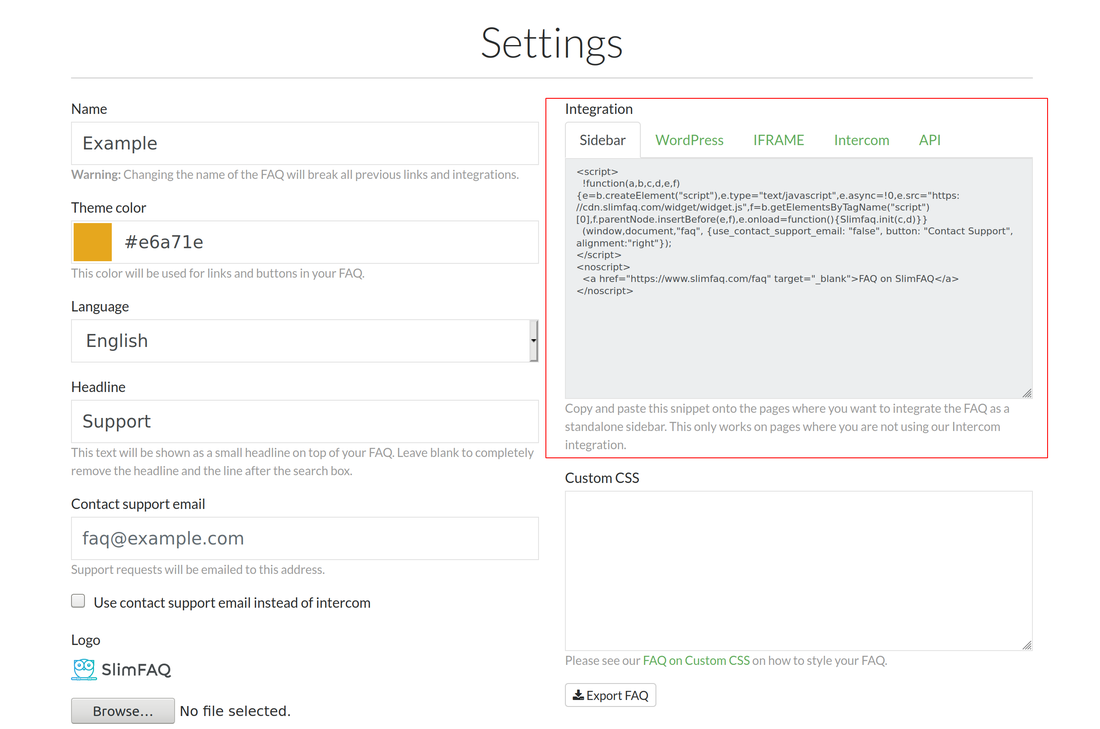Screen dimensions: 1100x729
Task: Enable contact support email instead of intercom
Action: tap(78, 601)
